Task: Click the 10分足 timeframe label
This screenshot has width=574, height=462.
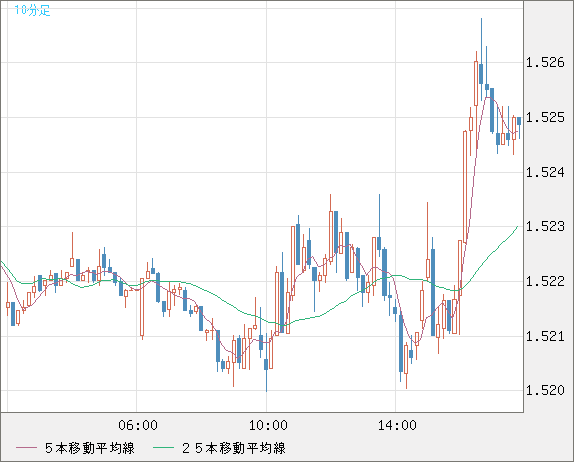Action: [x=32, y=10]
